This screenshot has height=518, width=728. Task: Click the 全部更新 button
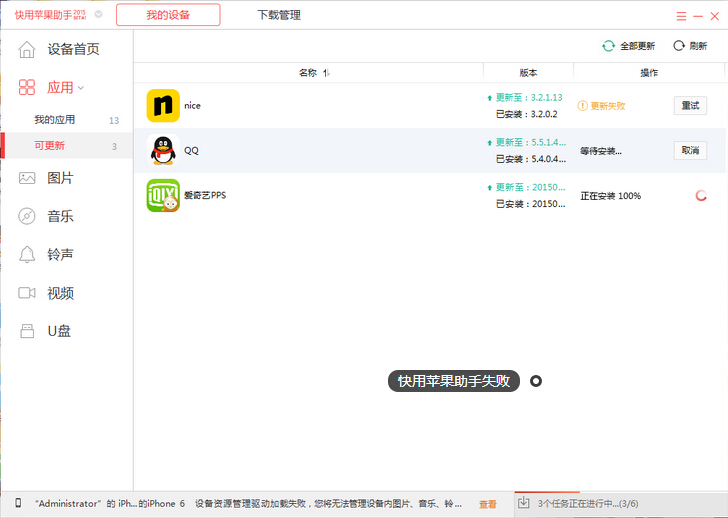629,46
